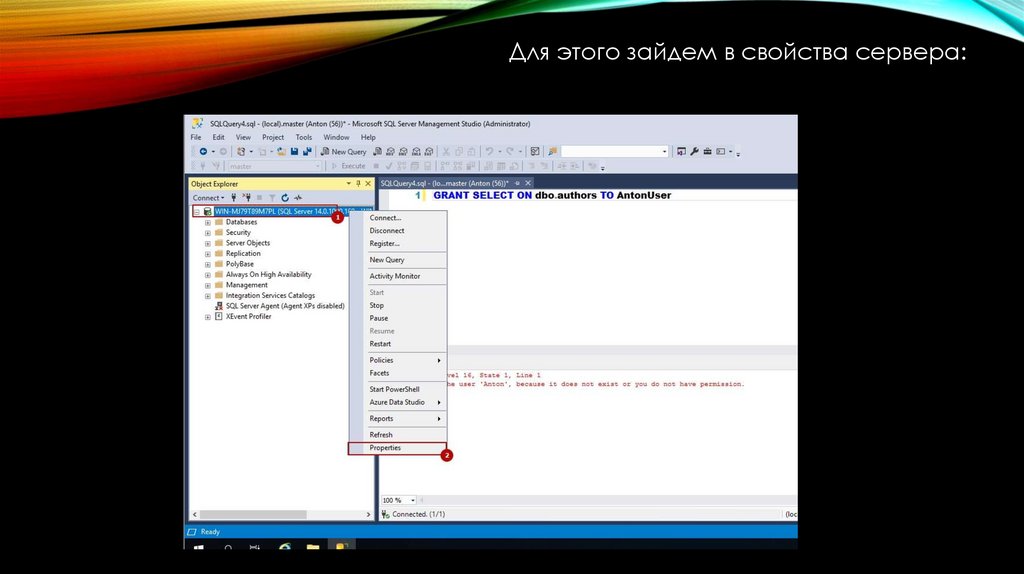Screen dimensions: 1024x574
Task: Expand the Replication node
Action: [208, 254]
